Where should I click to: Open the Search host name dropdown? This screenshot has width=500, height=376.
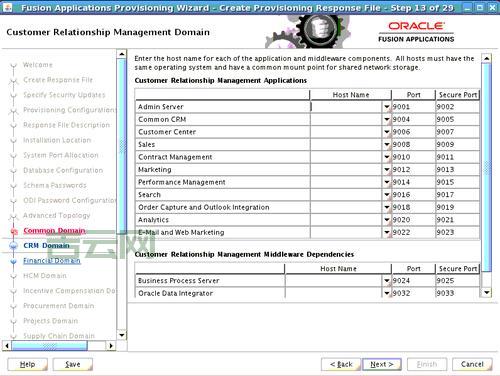tap(386, 195)
